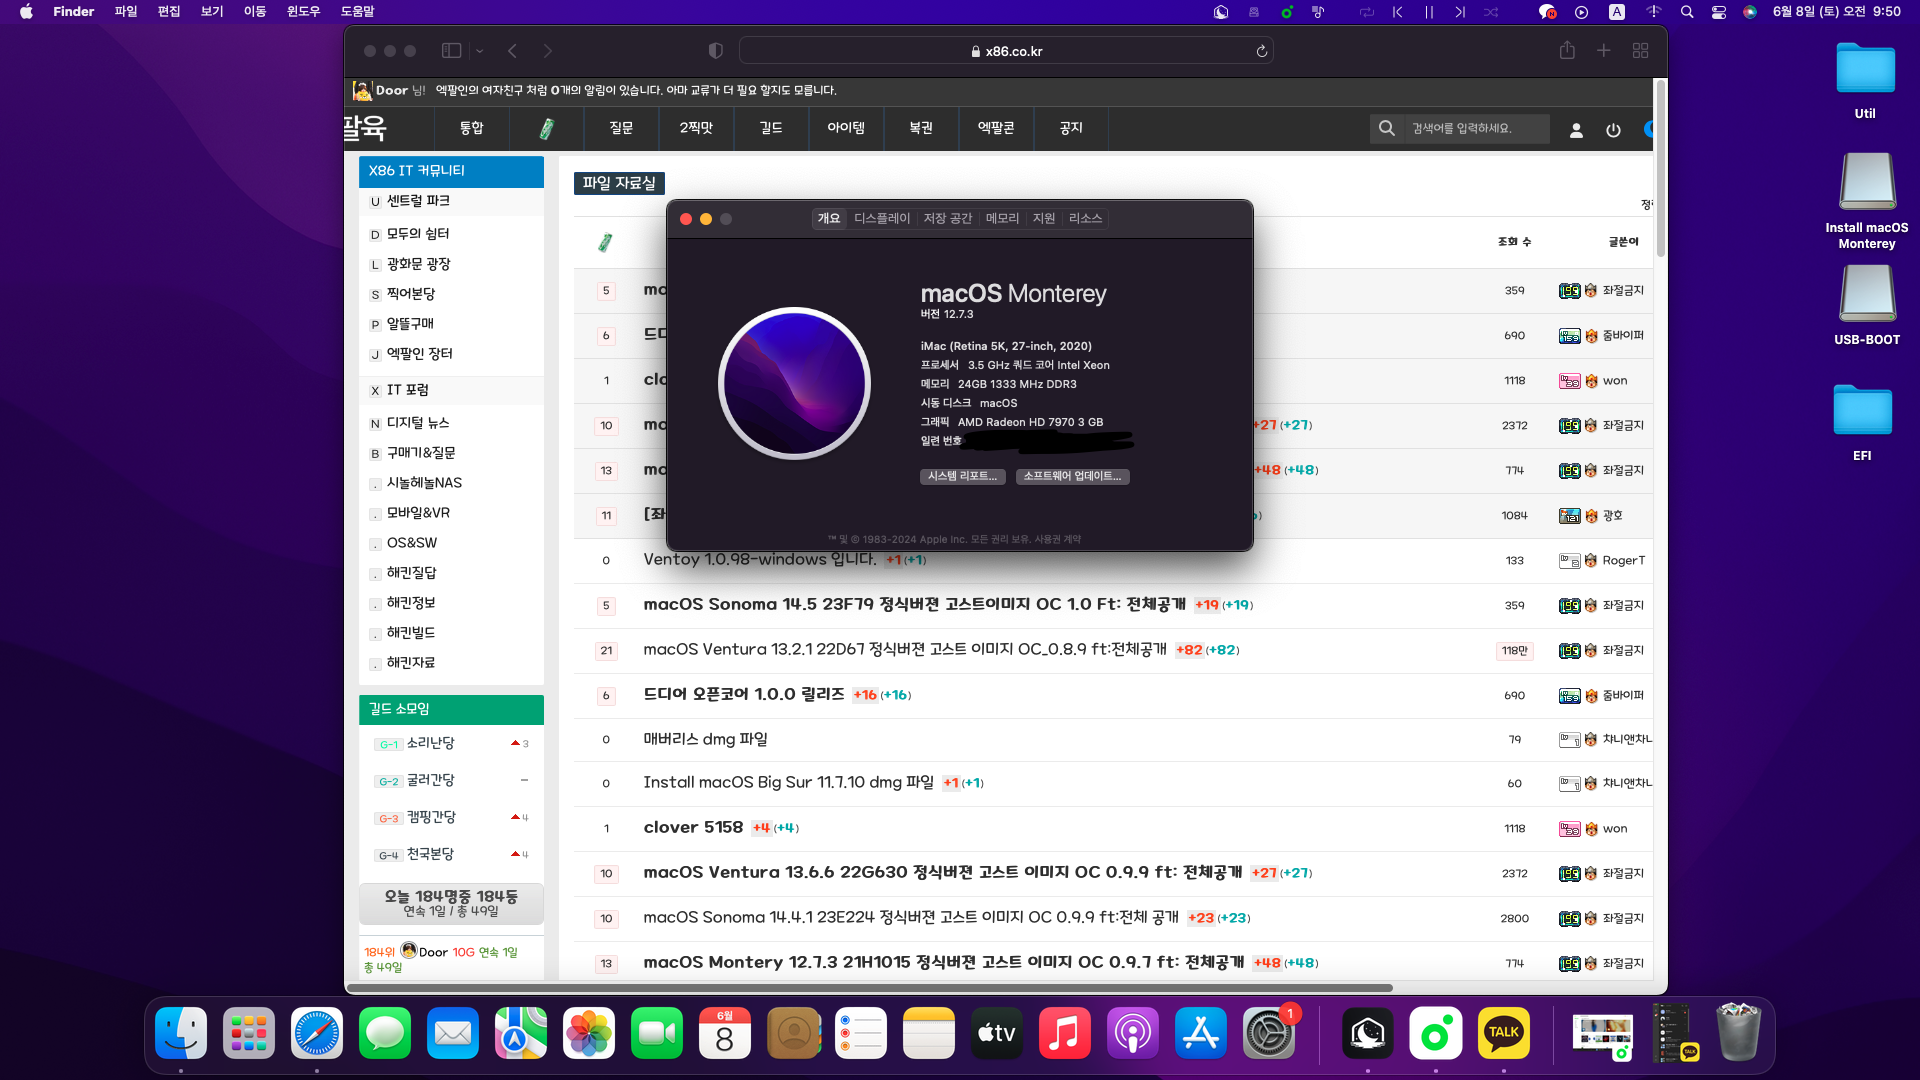1920x1080 pixels.
Task: Open Podcasts app in Dock
Action: (x=1133, y=1034)
